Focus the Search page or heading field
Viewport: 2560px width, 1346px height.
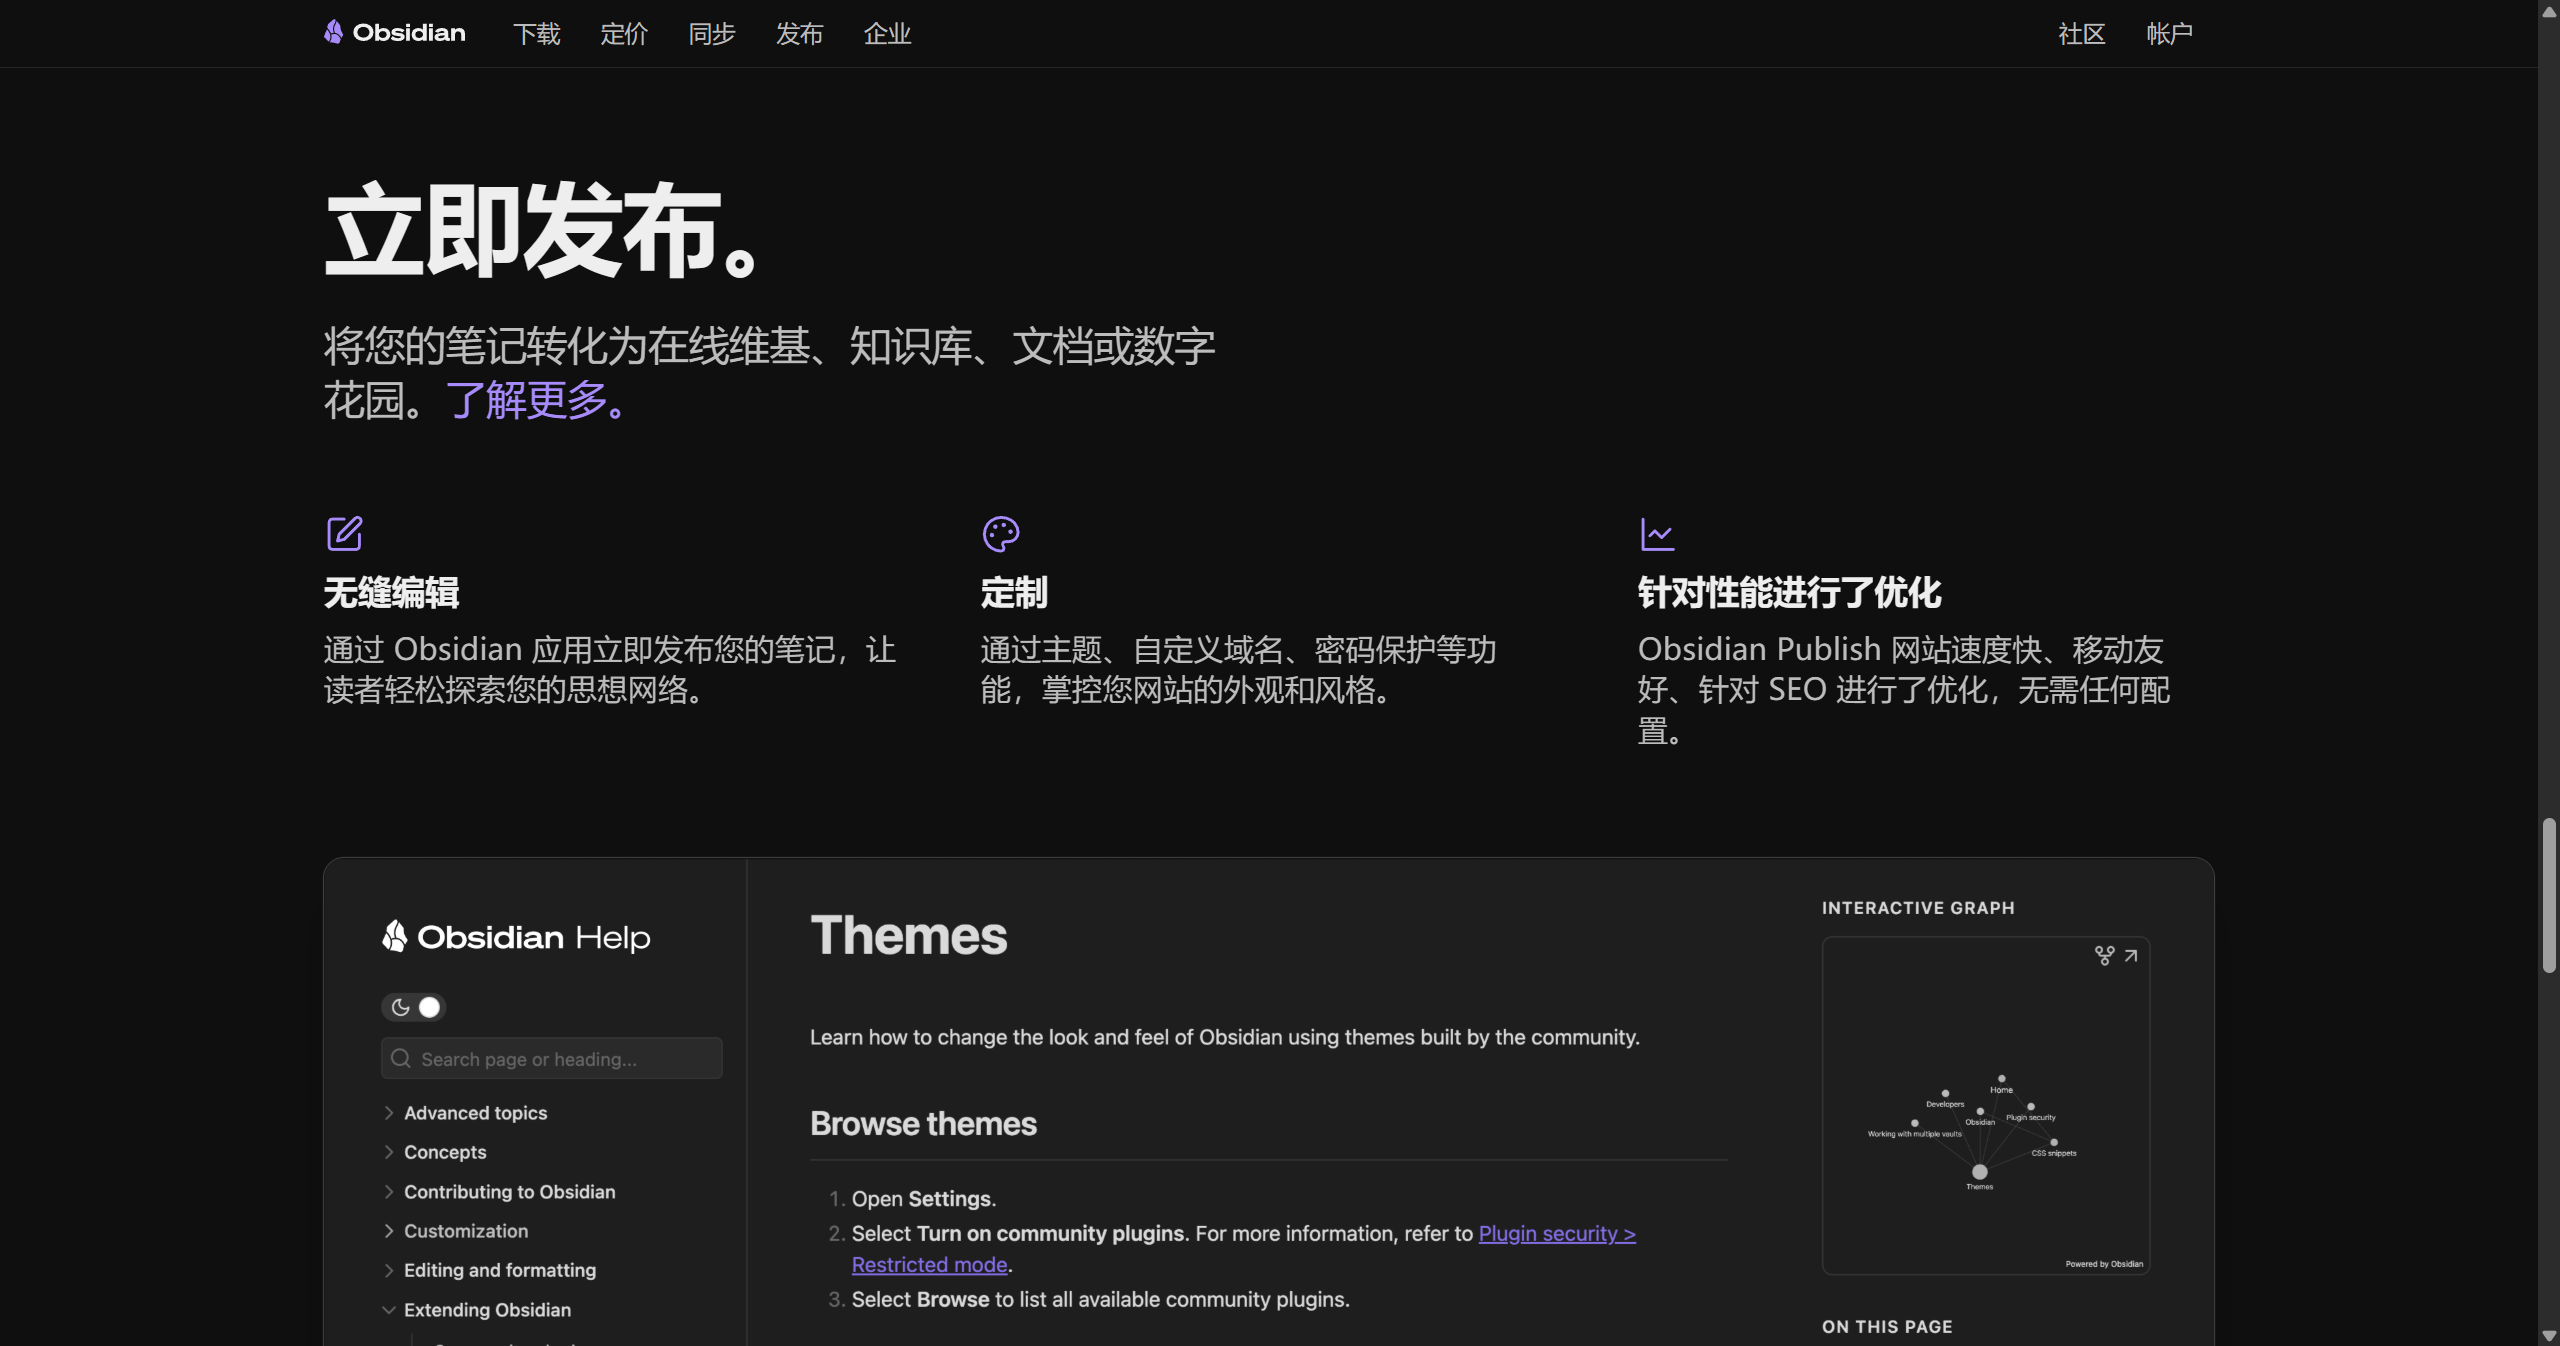pyautogui.click(x=552, y=1058)
